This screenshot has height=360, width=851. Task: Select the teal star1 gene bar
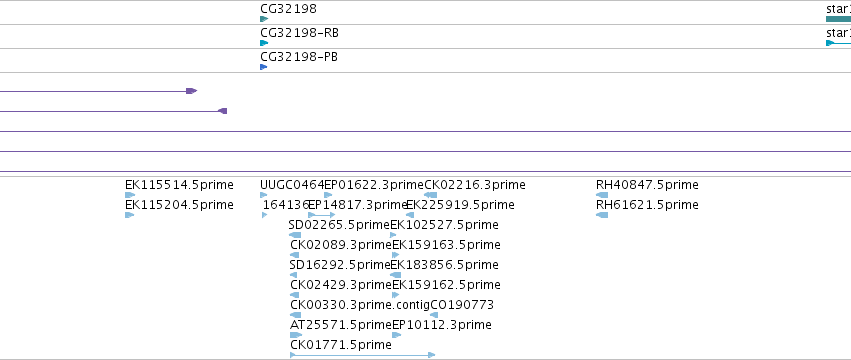839,19
